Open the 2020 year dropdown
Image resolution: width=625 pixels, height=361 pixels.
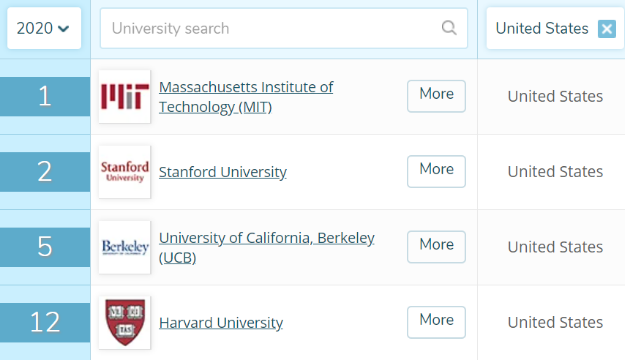pyautogui.click(x=44, y=28)
